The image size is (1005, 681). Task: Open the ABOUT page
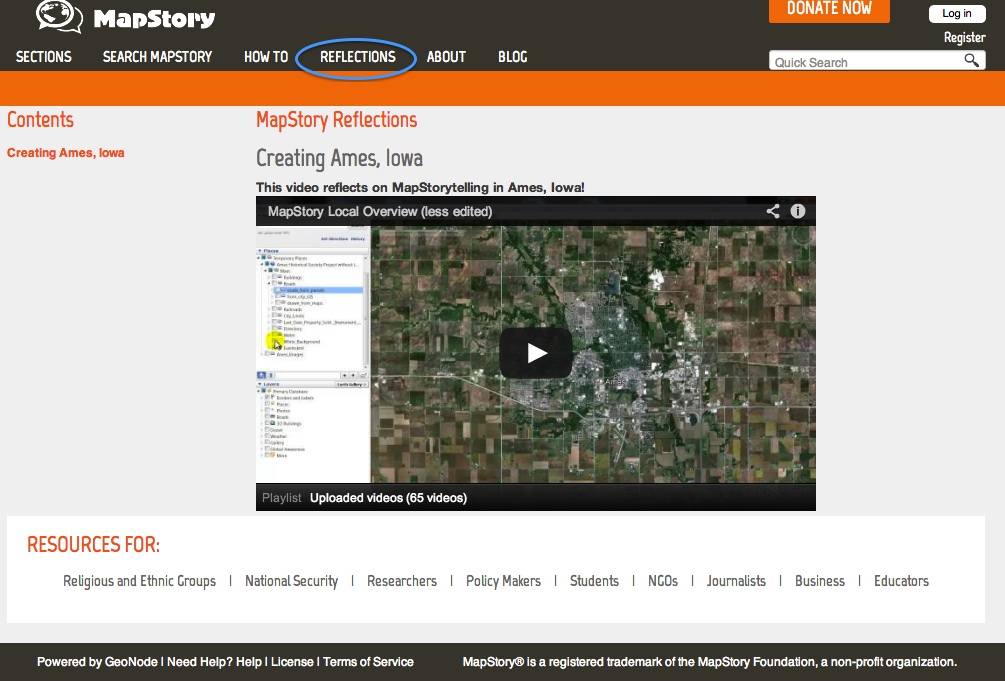(x=446, y=57)
